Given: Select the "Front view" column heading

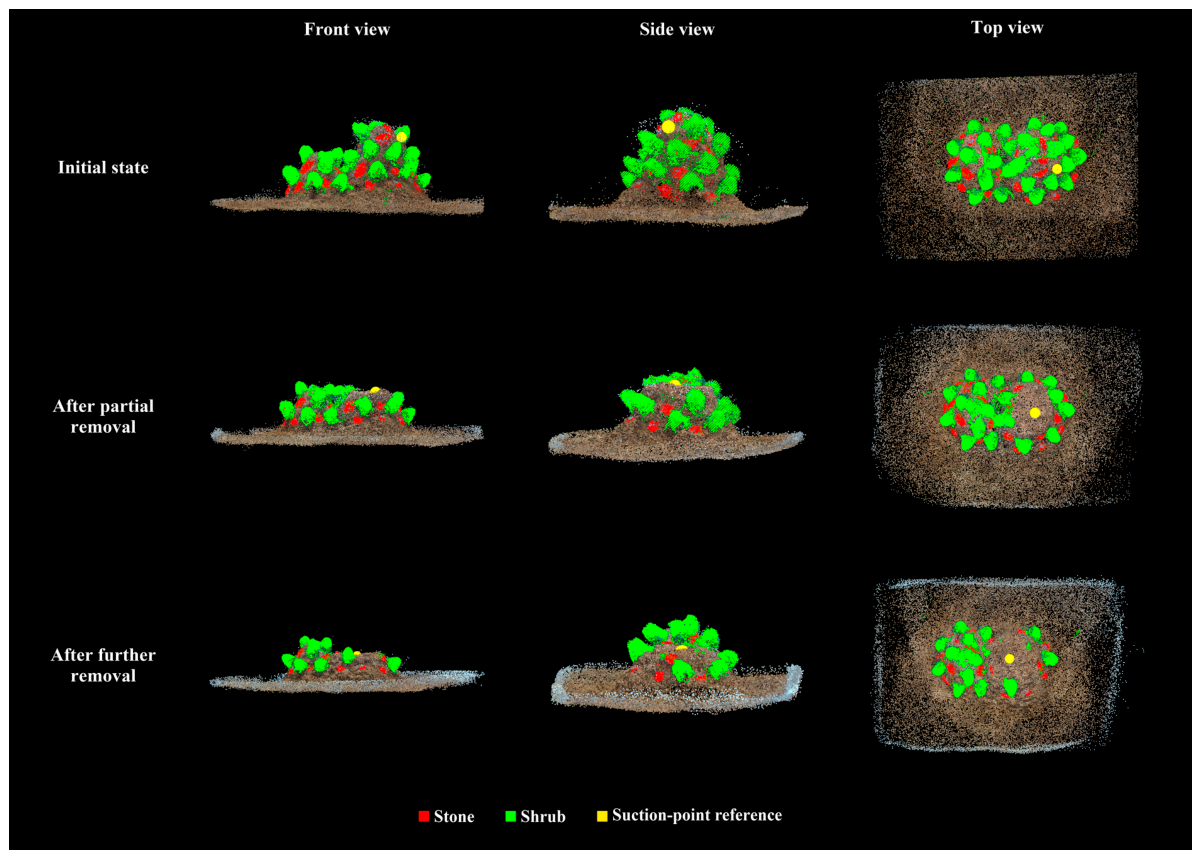Looking at the screenshot, I should tap(347, 29).
